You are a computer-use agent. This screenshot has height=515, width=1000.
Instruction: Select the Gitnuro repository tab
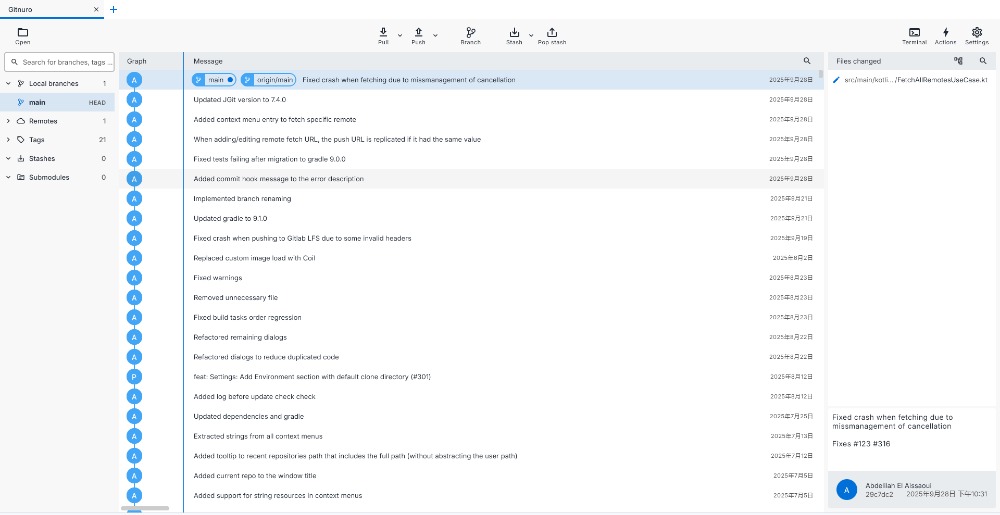pyautogui.click(x=45, y=9)
